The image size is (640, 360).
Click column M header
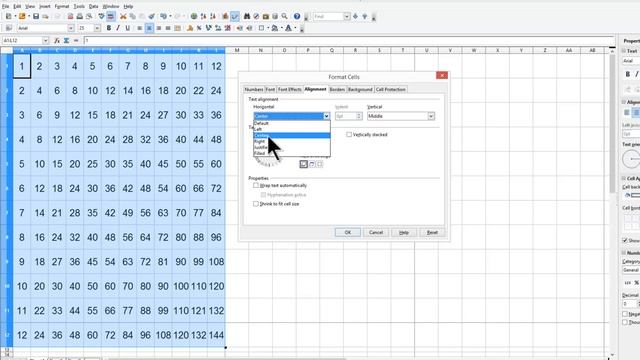(237, 50)
